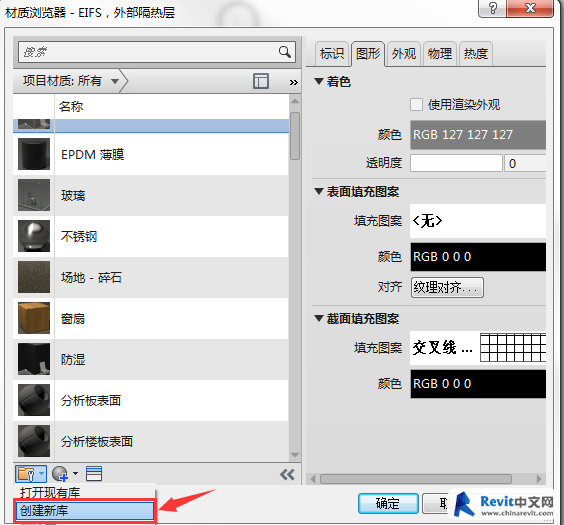Select the 防湿 material thumbnail
This screenshot has height=525, width=564.
(34, 359)
